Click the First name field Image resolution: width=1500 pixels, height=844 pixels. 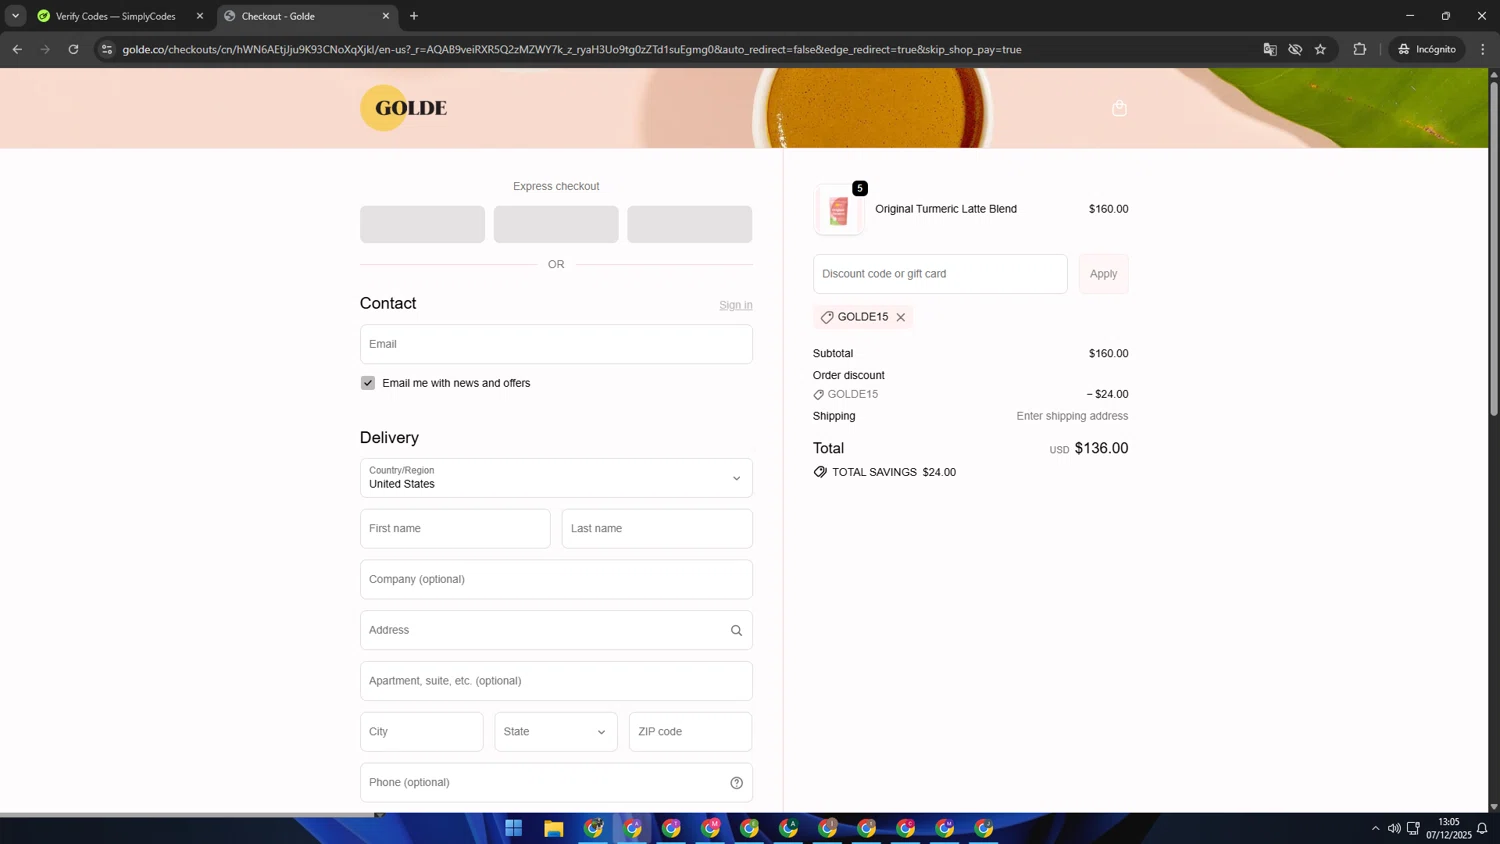tap(455, 529)
